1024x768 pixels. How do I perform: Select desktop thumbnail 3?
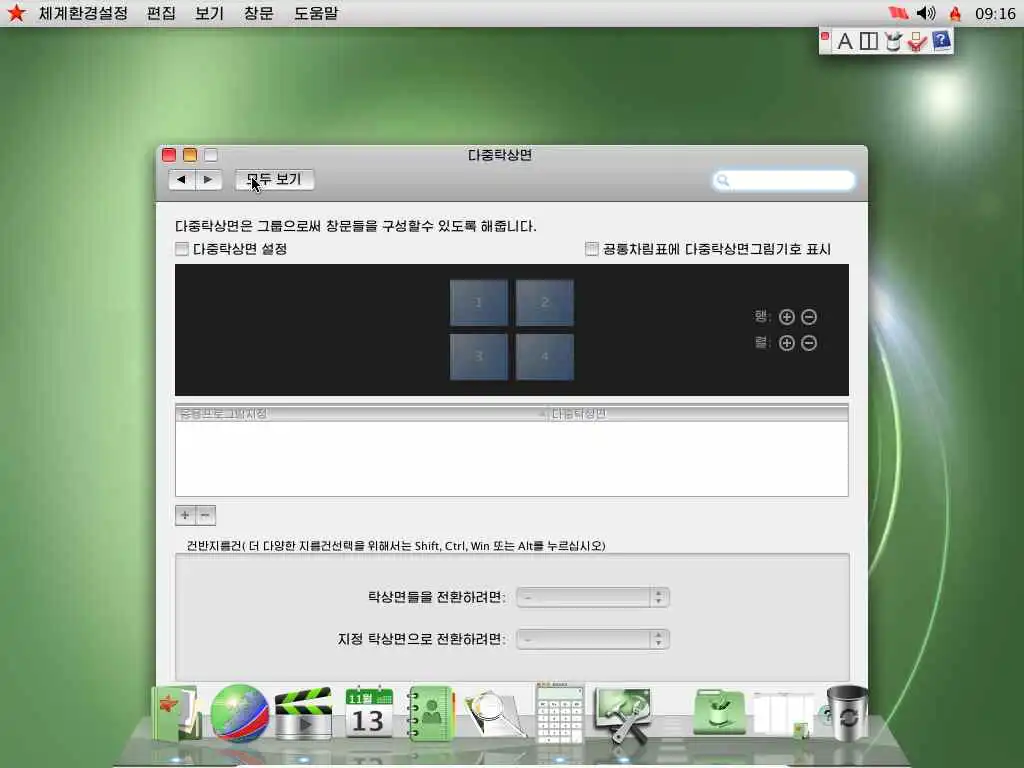pyautogui.click(x=479, y=357)
